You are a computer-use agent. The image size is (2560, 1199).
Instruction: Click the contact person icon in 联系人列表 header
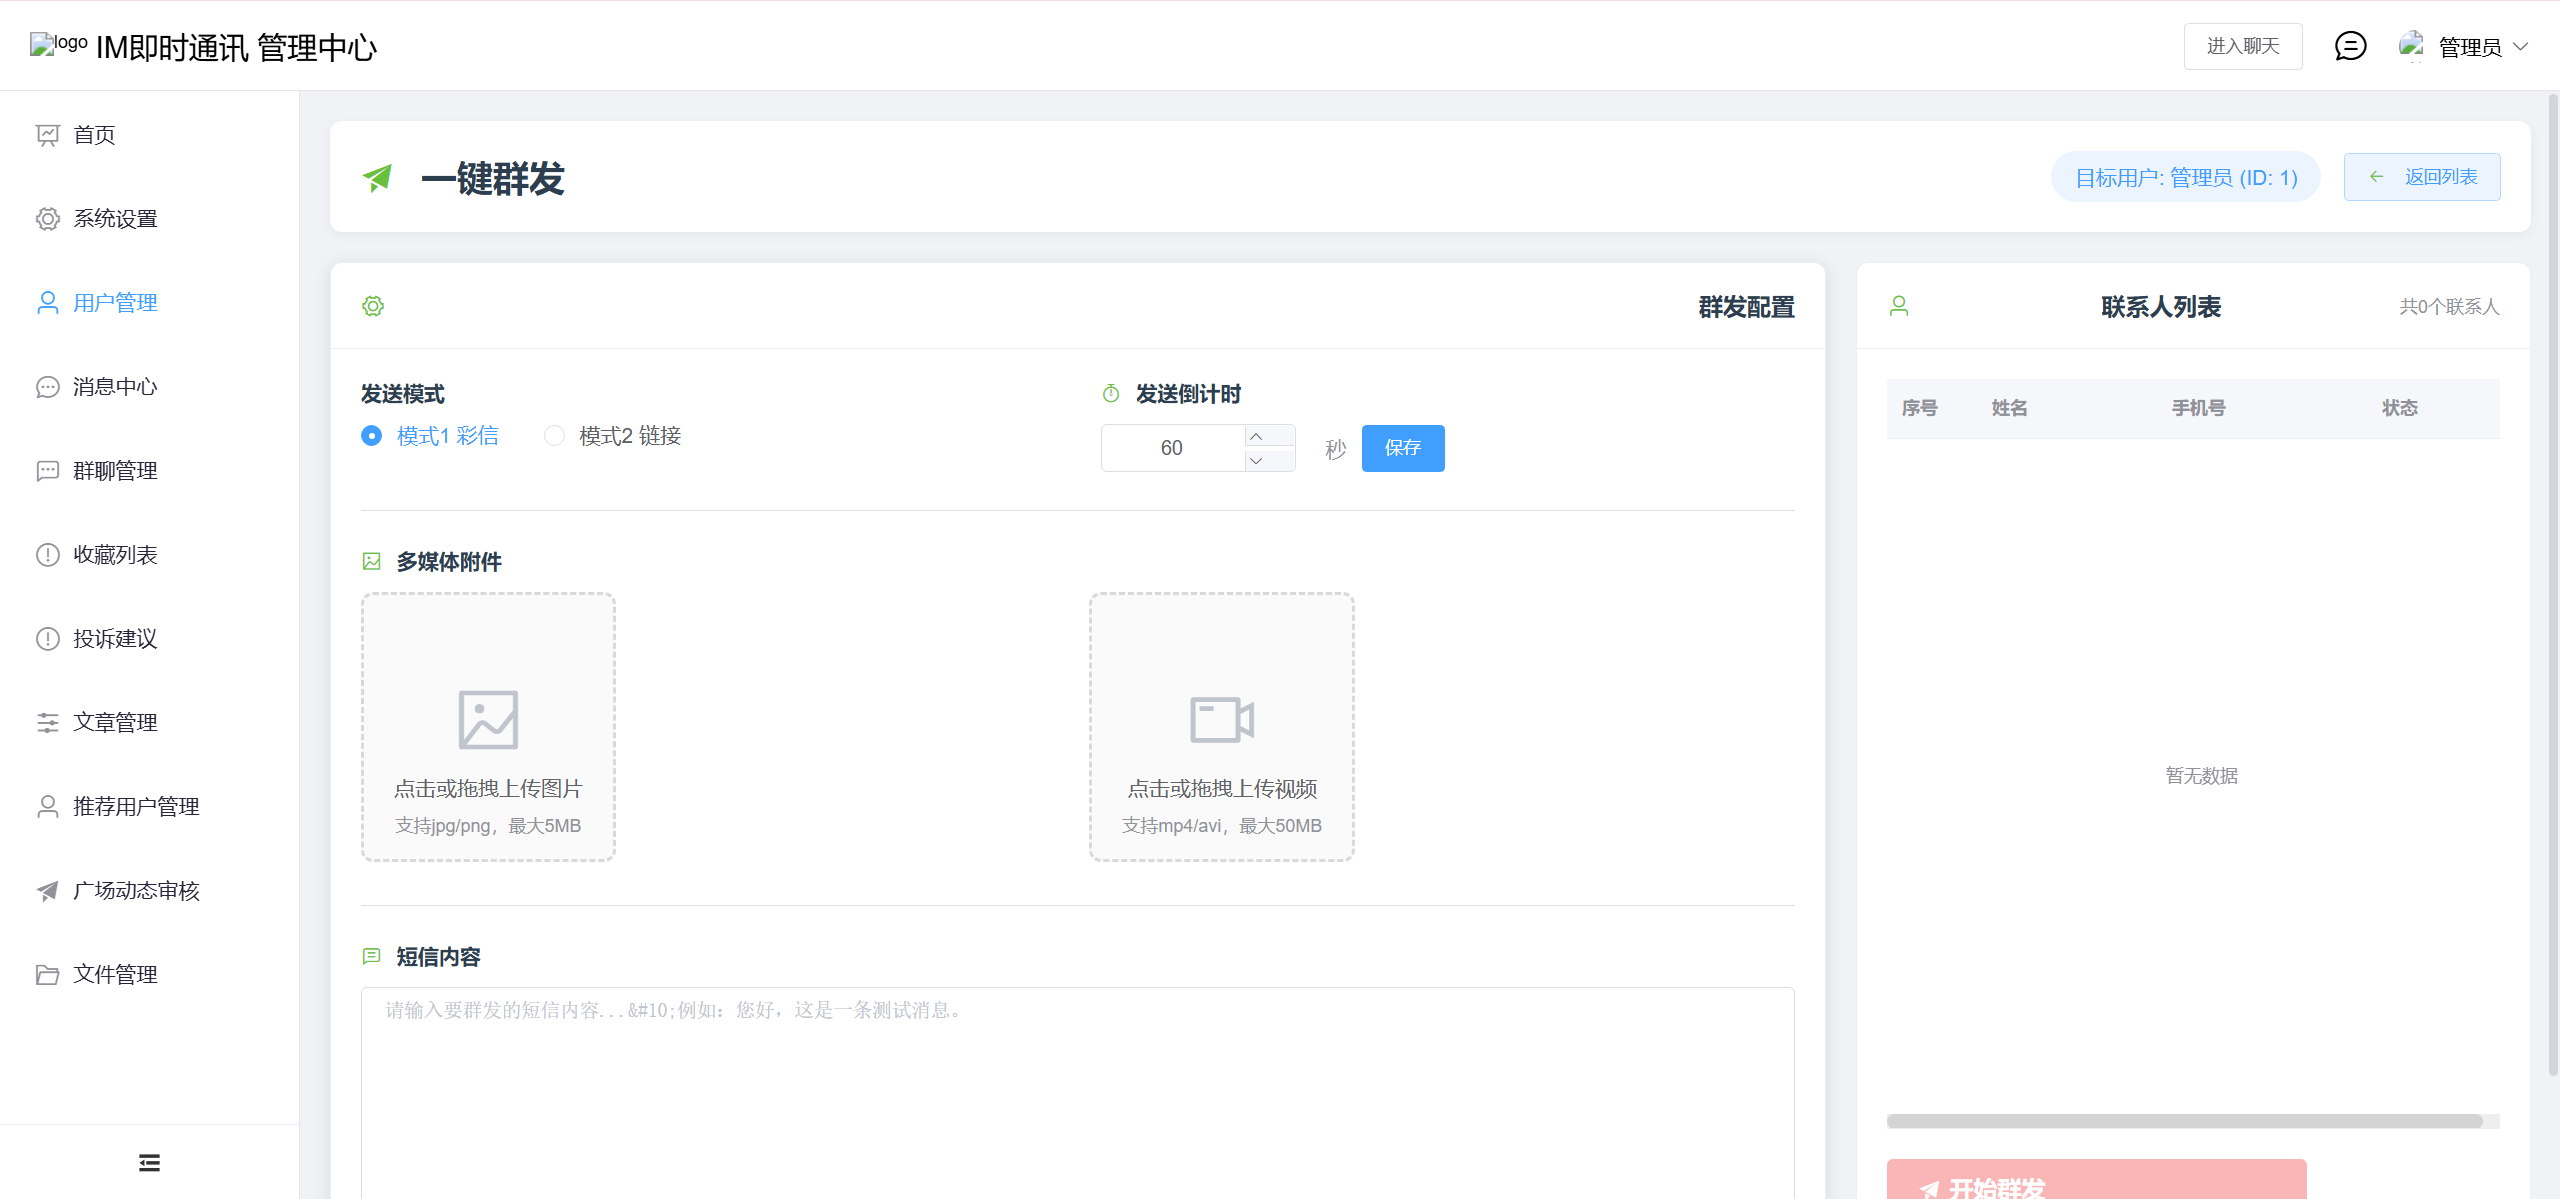(1899, 306)
